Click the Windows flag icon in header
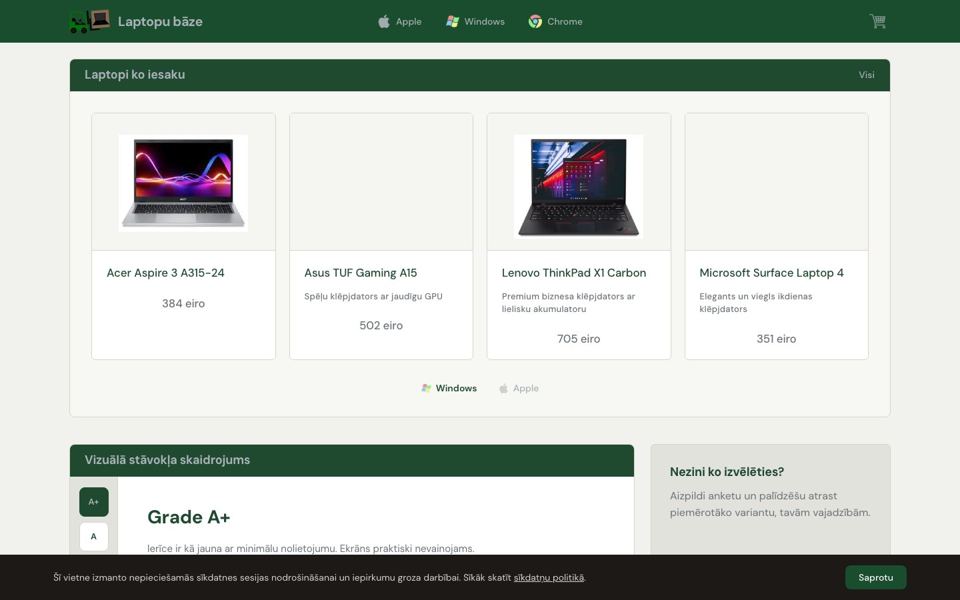960x600 pixels. tap(452, 21)
